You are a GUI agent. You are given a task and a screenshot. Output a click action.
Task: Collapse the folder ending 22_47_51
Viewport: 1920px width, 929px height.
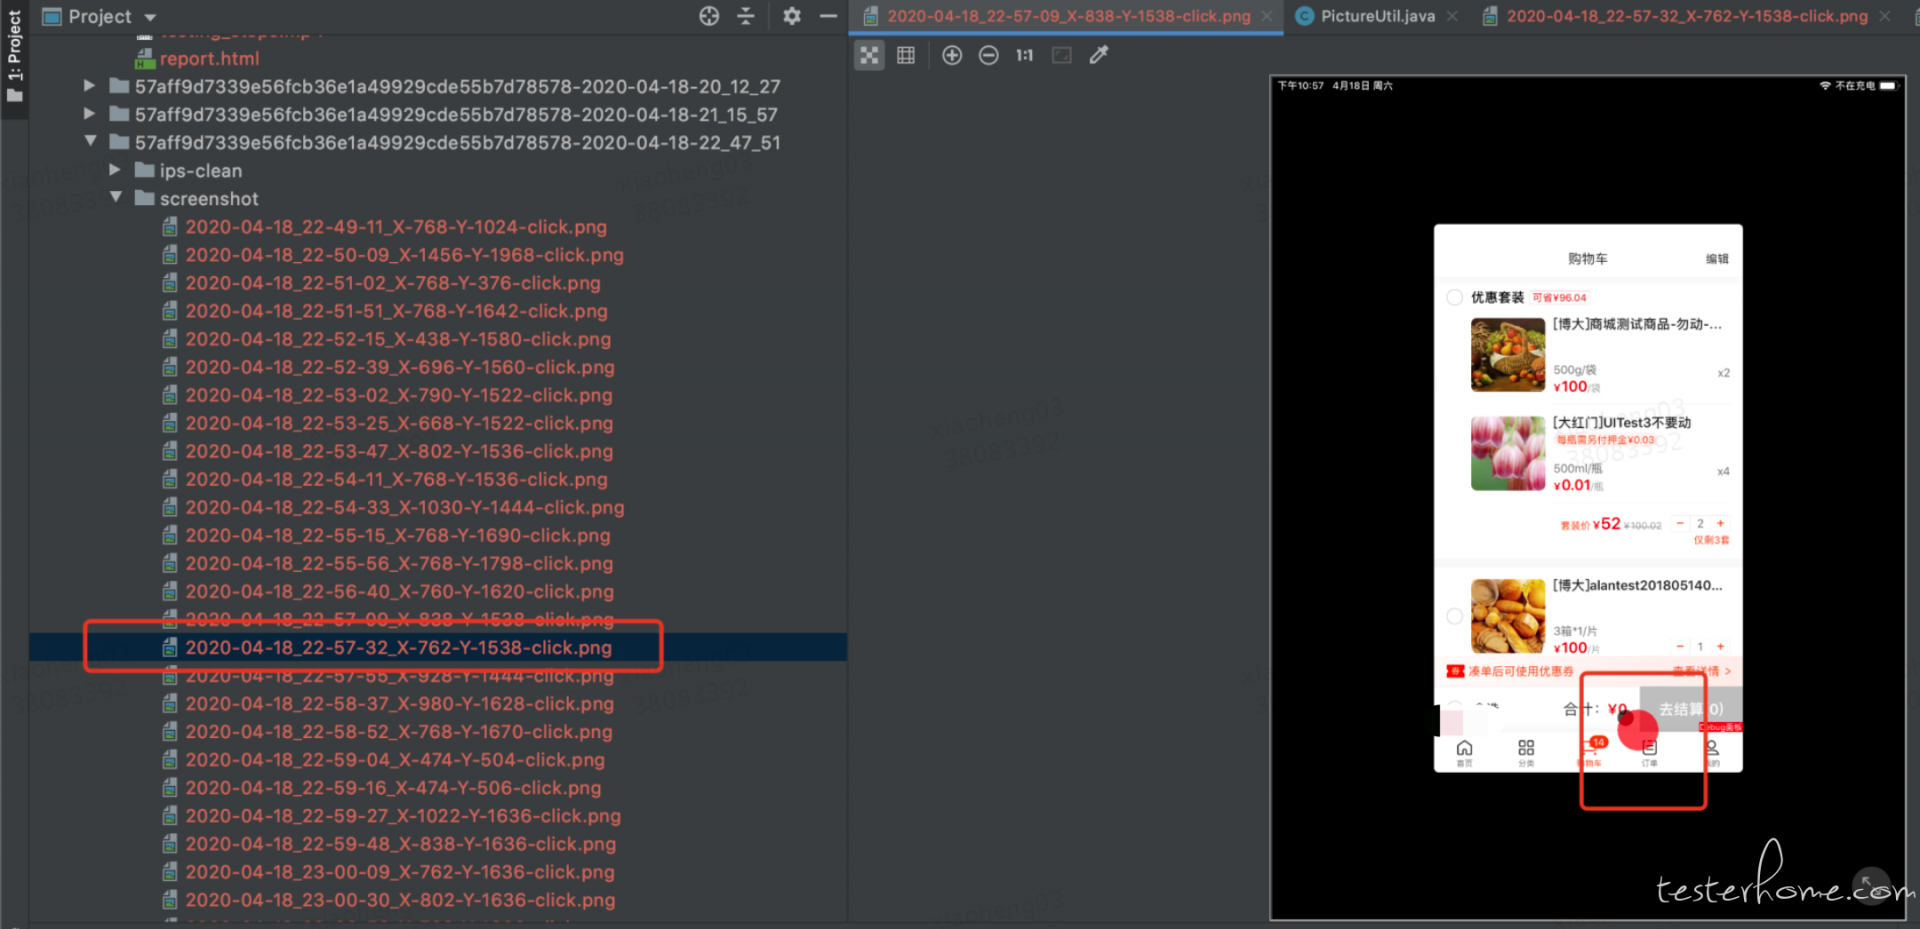[90, 141]
